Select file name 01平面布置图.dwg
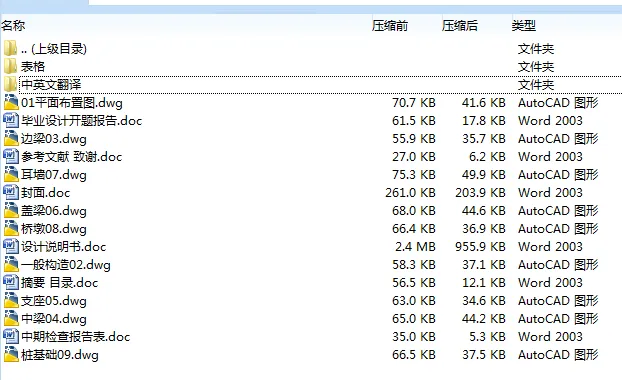622x380 pixels. [x=72, y=103]
